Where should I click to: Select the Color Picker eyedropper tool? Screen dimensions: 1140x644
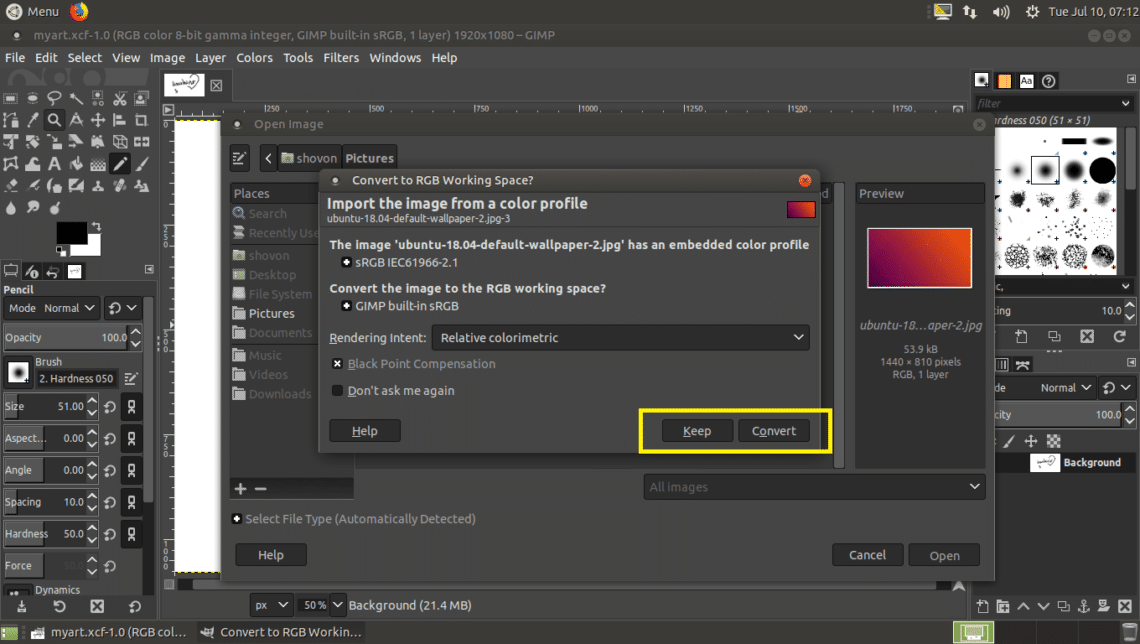point(32,120)
